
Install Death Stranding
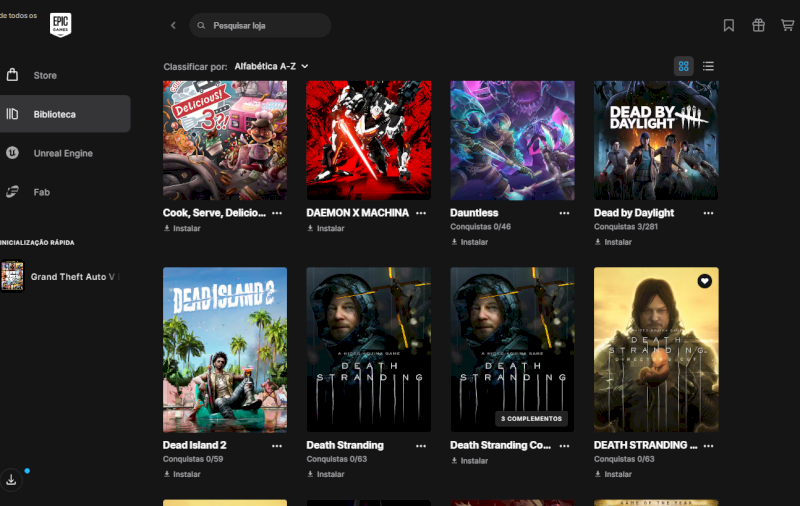(x=326, y=474)
